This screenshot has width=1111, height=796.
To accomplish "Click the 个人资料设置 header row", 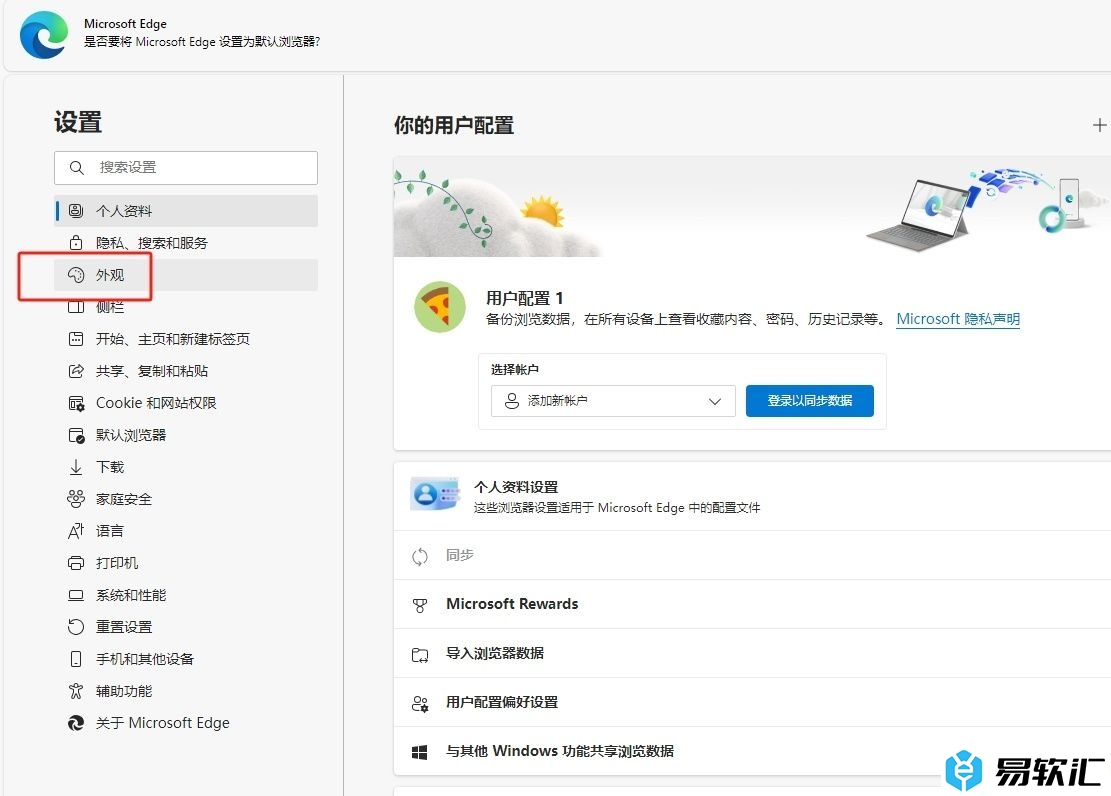I will (x=752, y=496).
